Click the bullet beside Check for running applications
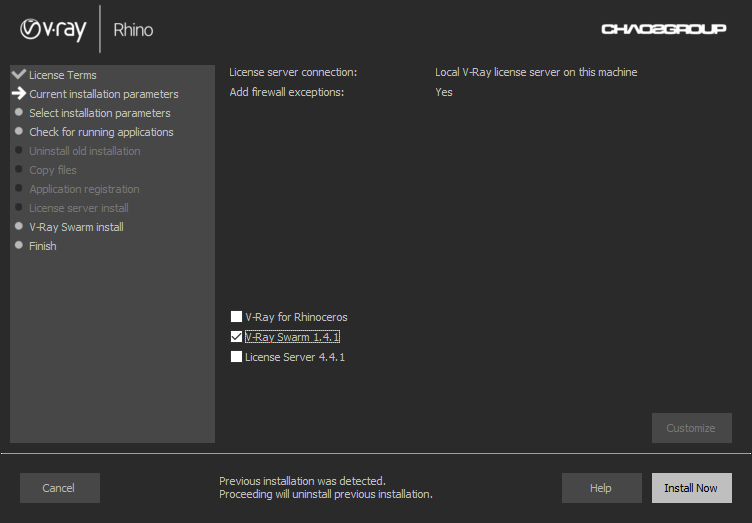The height and width of the screenshot is (523, 752). coord(19,131)
